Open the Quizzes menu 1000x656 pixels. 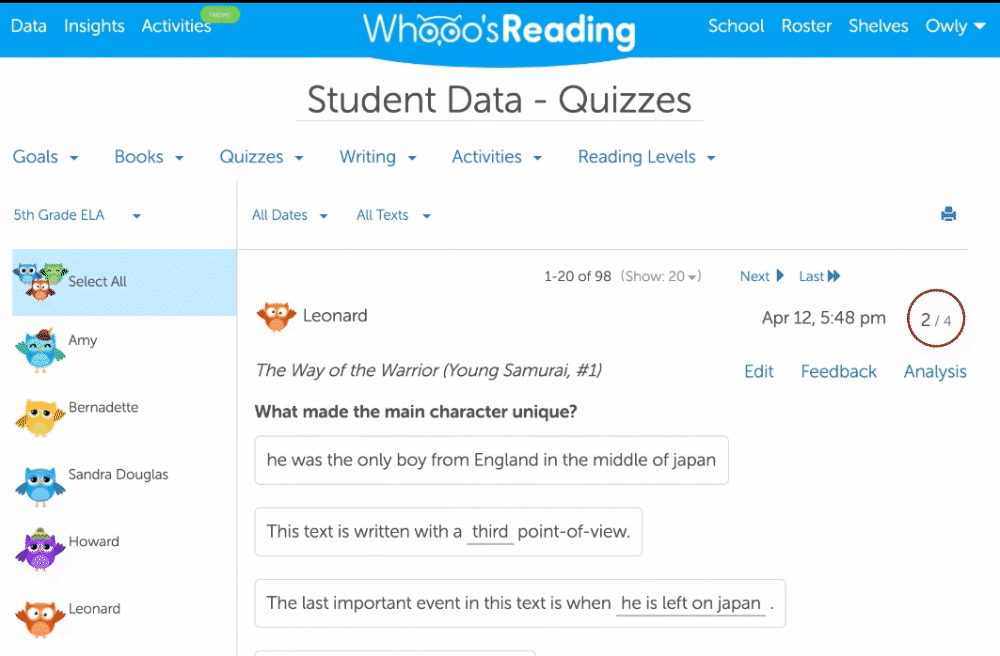pos(261,157)
